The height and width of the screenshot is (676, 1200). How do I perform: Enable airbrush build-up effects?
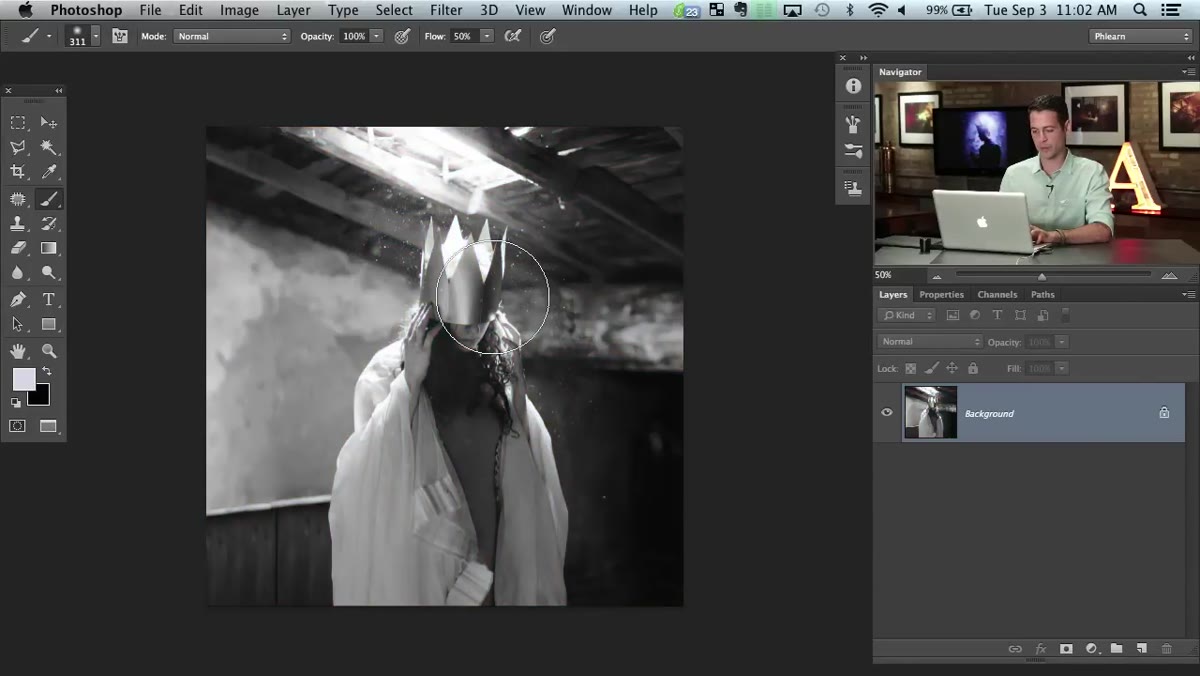tap(513, 36)
